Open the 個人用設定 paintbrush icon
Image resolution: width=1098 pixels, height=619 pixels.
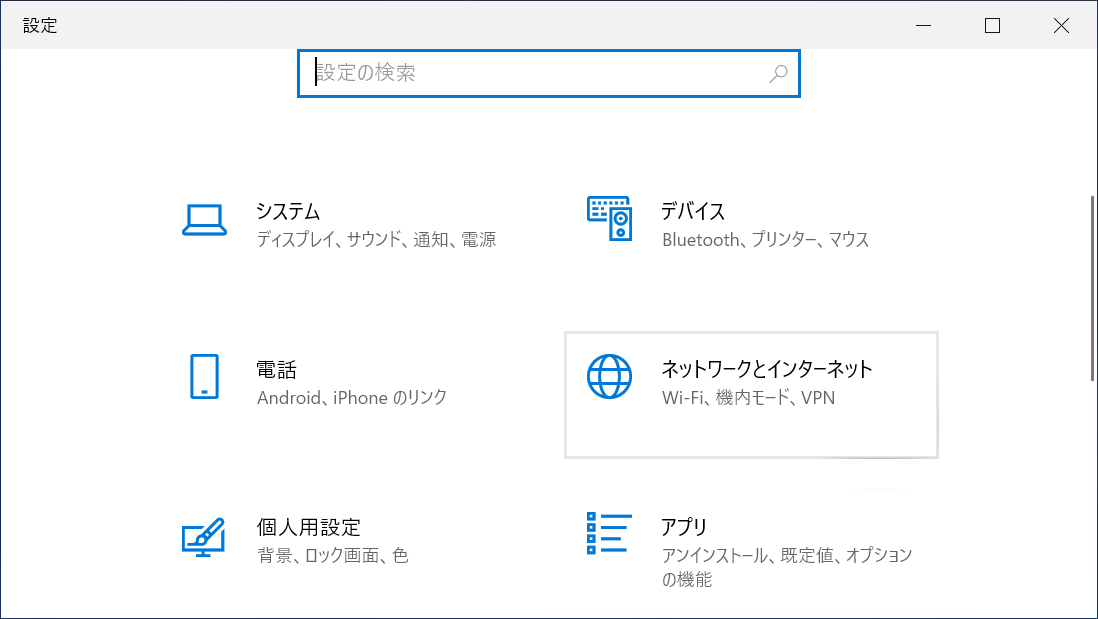coord(204,537)
